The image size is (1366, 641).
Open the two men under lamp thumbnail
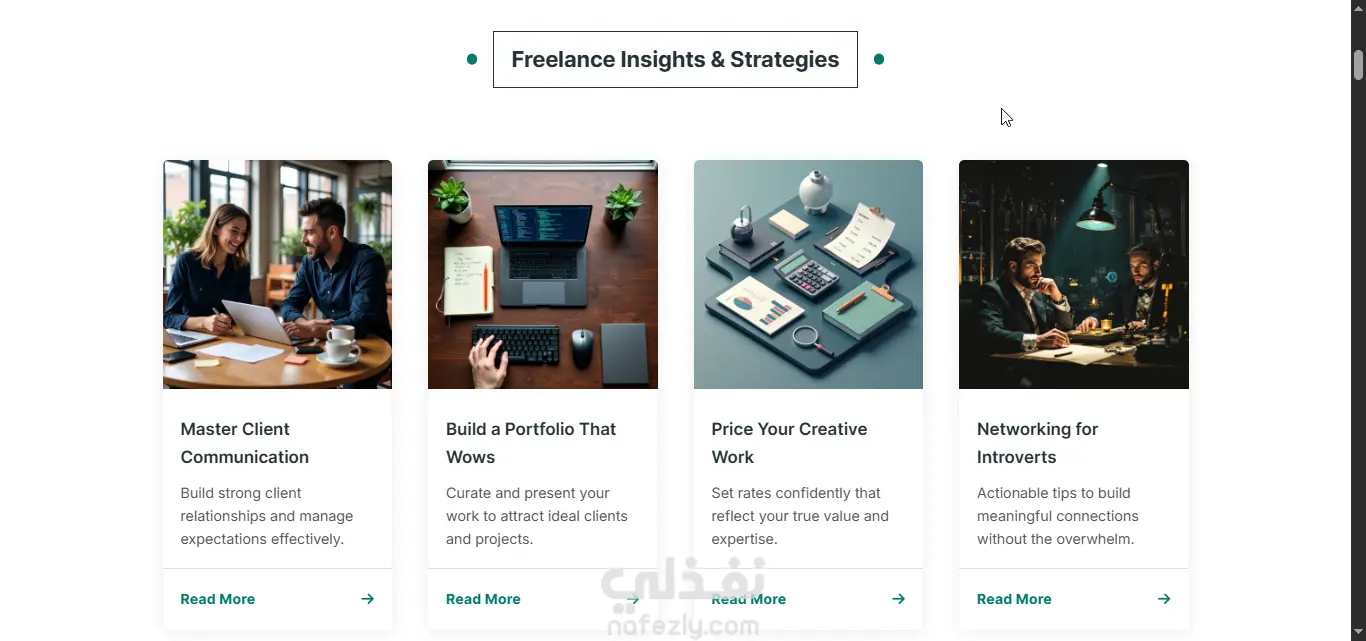pos(1074,274)
